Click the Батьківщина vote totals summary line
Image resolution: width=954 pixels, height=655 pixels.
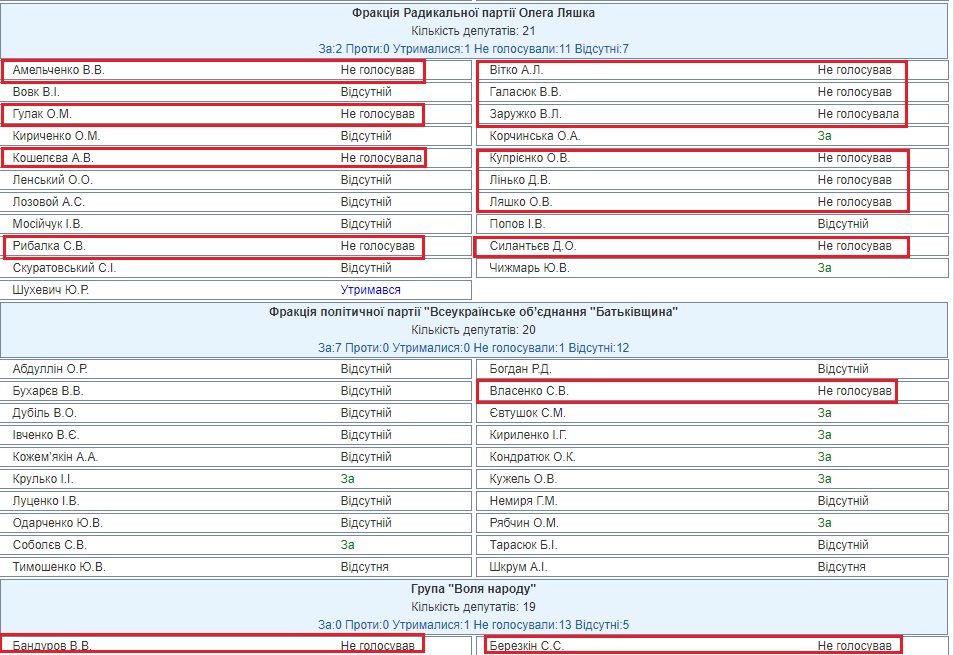474,348
